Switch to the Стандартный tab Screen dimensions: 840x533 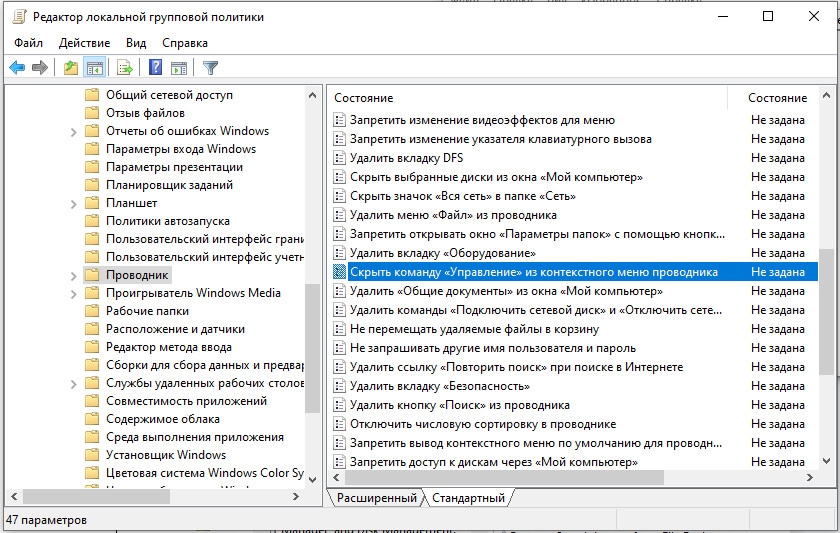pos(468,497)
